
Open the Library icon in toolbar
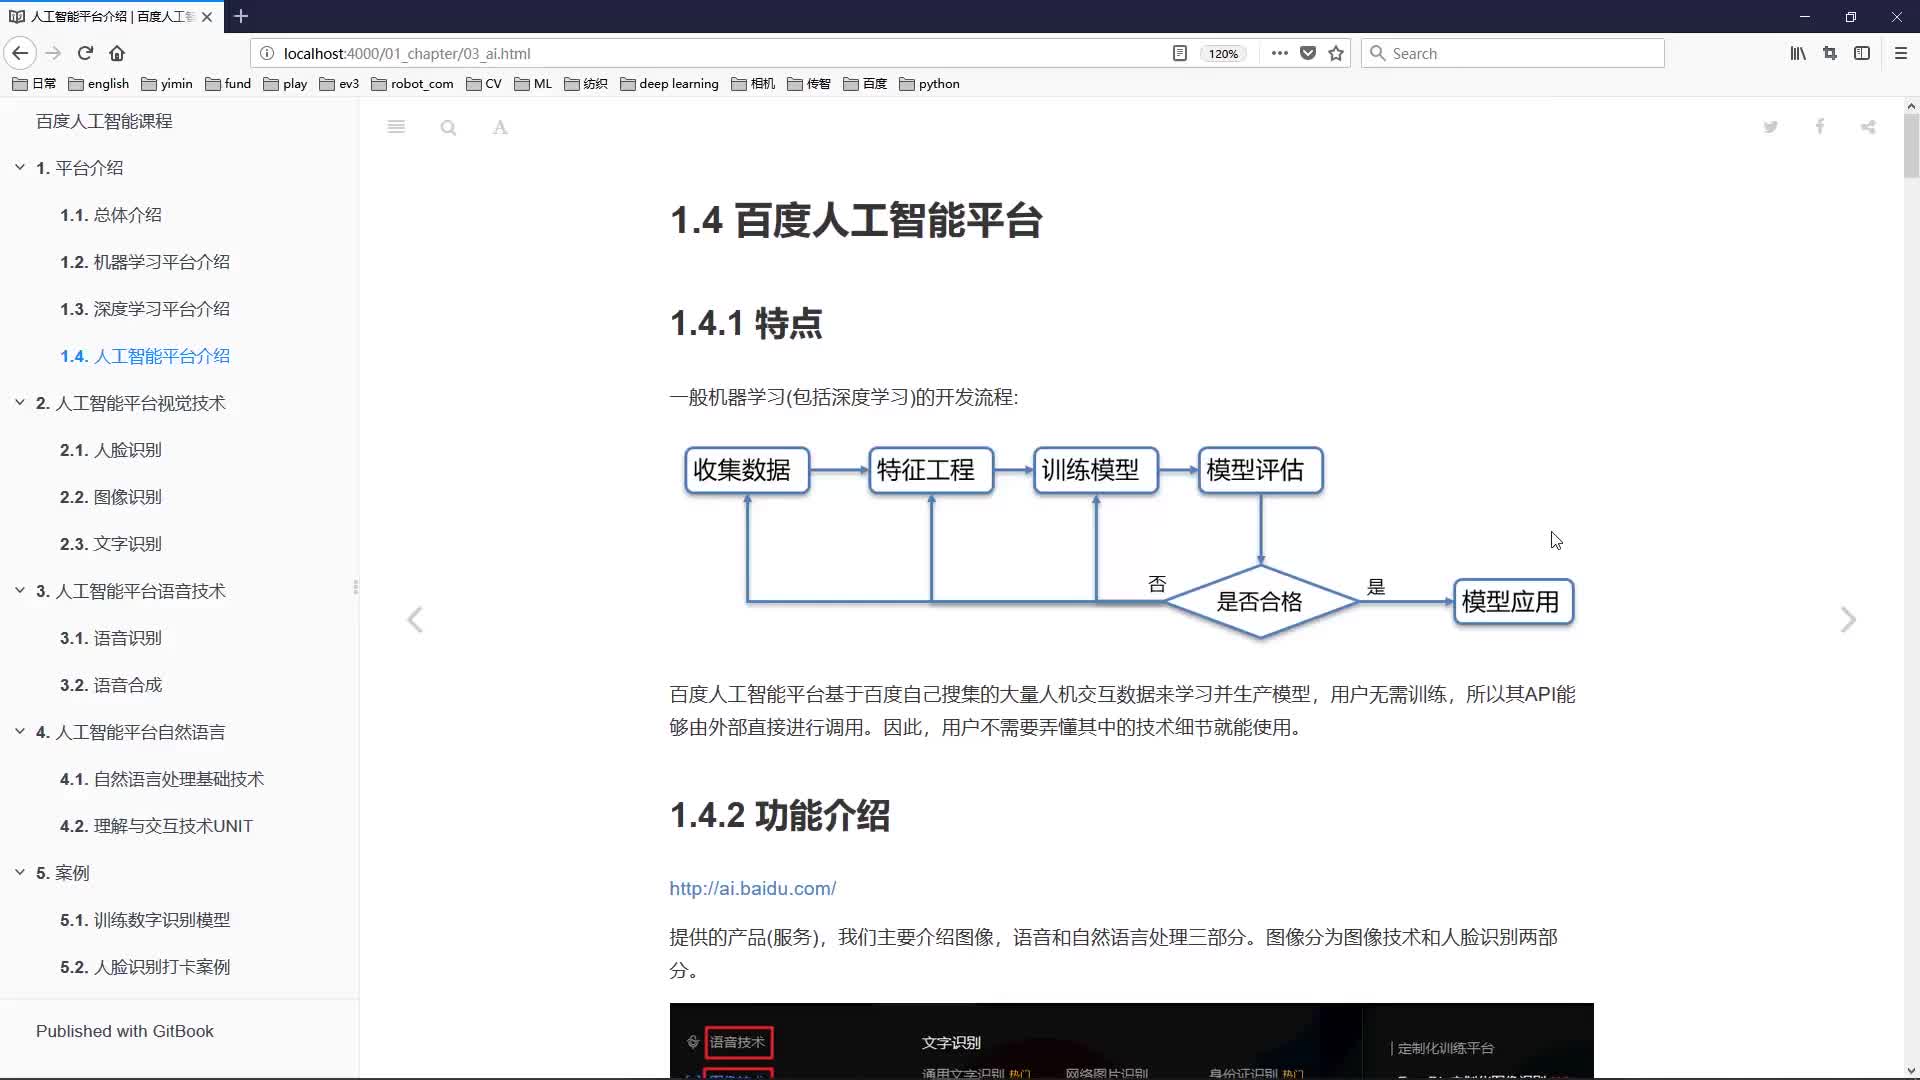pos(1798,53)
